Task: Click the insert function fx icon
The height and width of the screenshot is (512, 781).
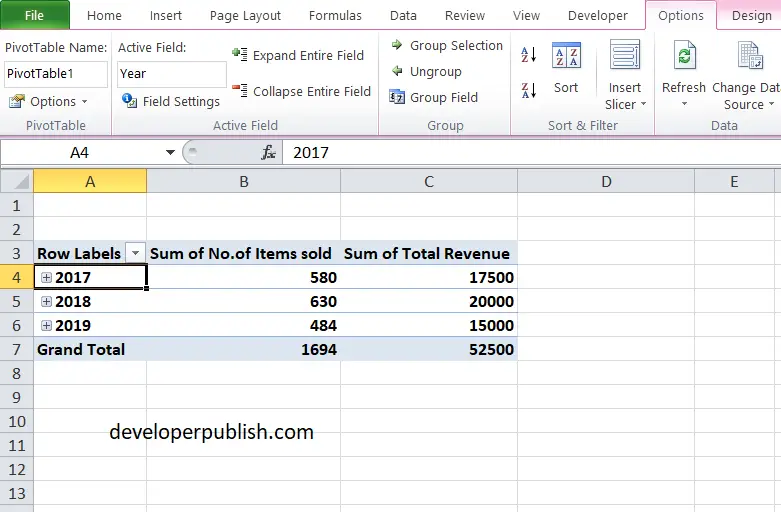Action: tap(268, 152)
